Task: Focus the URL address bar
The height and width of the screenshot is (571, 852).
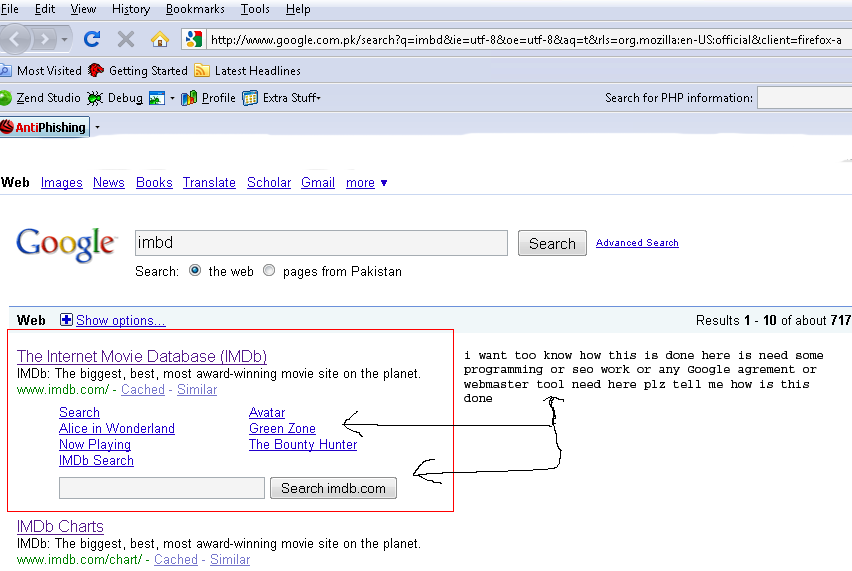Action: click(526, 39)
